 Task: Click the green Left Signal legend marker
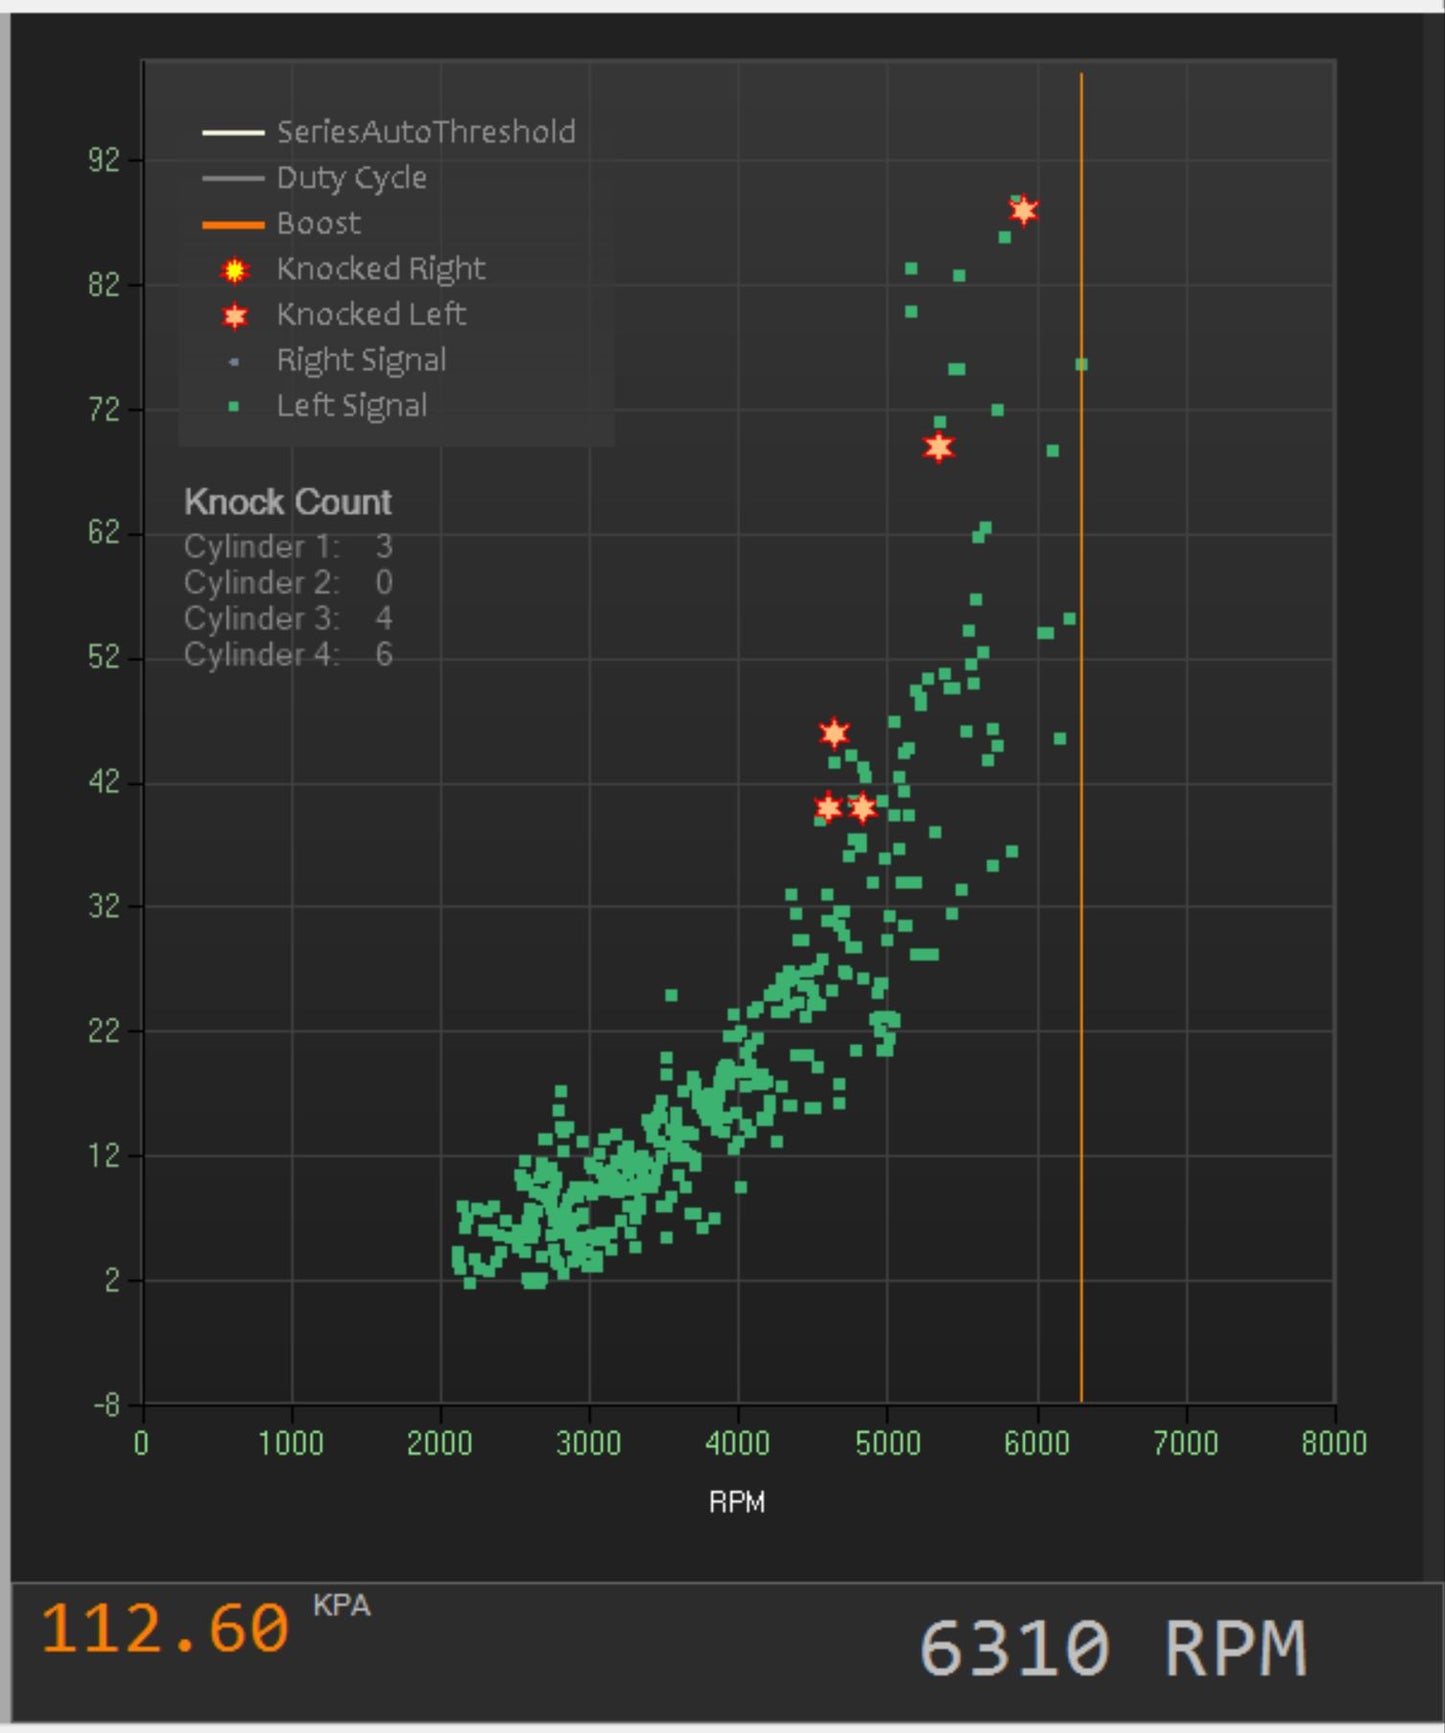click(x=234, y=406)
